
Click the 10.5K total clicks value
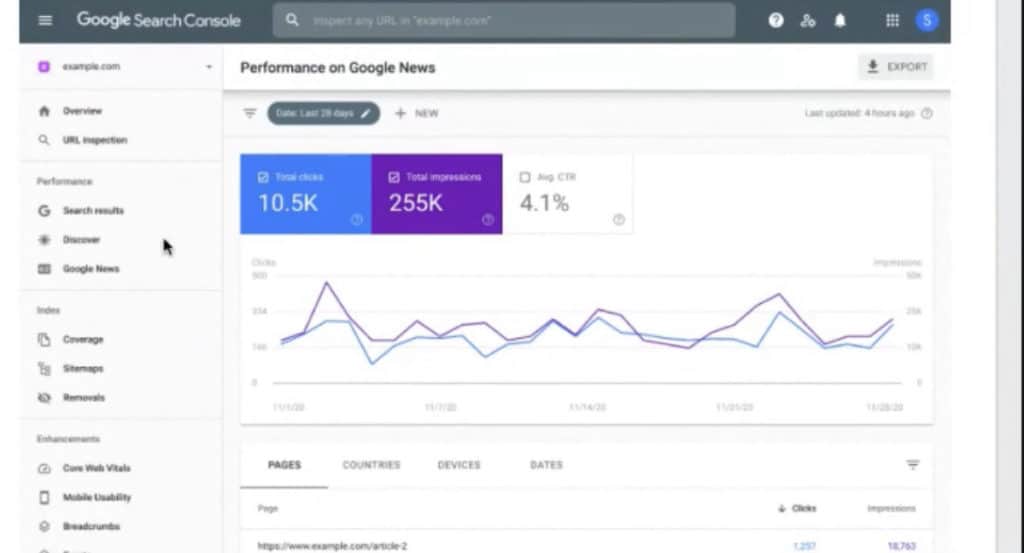coord(288,204)
